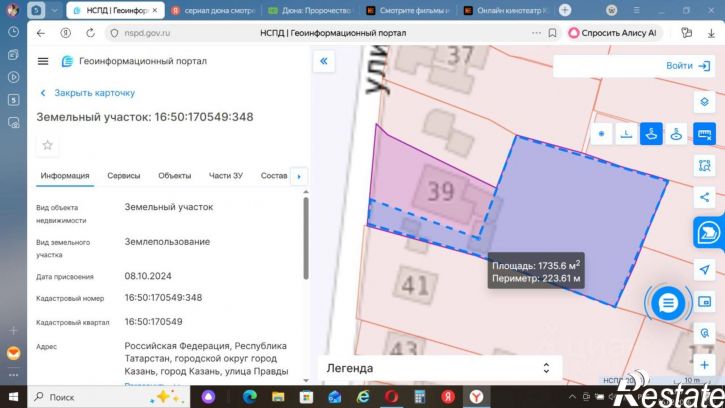
Task: Click the cadastral quarter value 16:50:170549
Action: coord(153,321)
